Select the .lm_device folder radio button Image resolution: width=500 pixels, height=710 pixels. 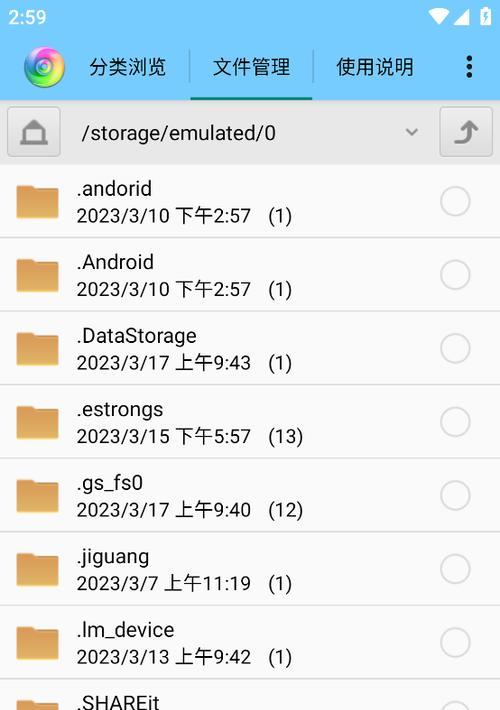tap(455, 643)
